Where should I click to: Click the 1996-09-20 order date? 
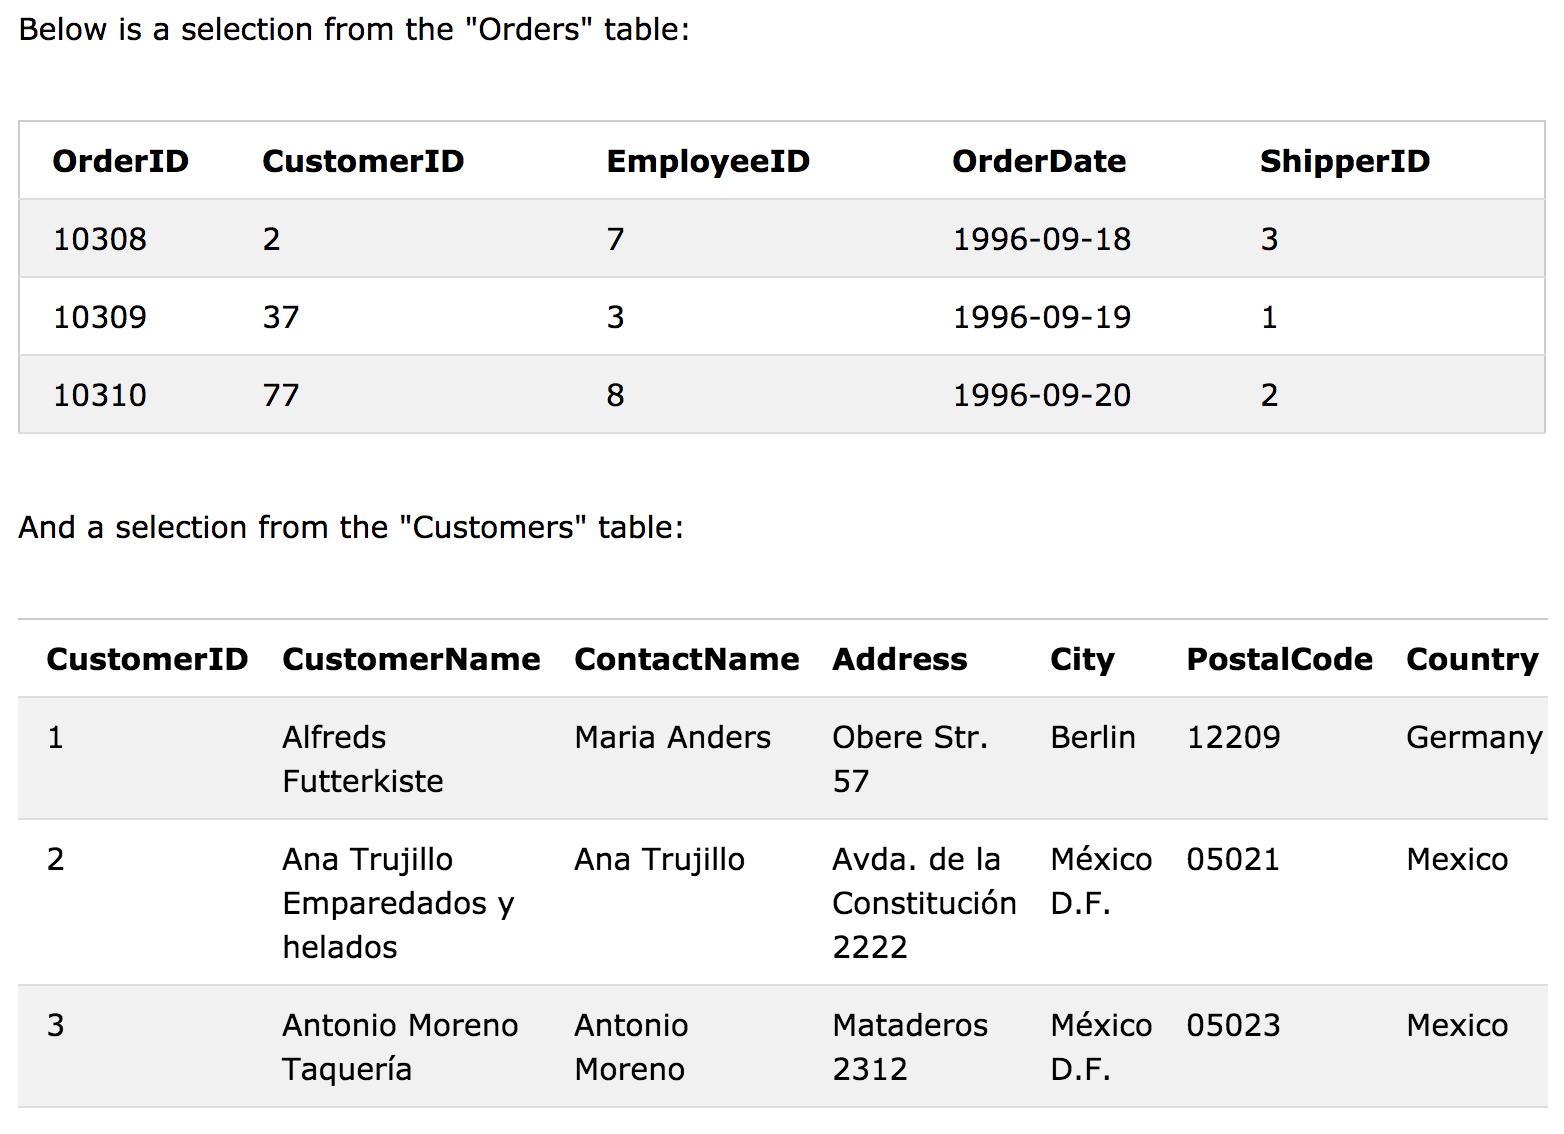(x=1041, y=395)
